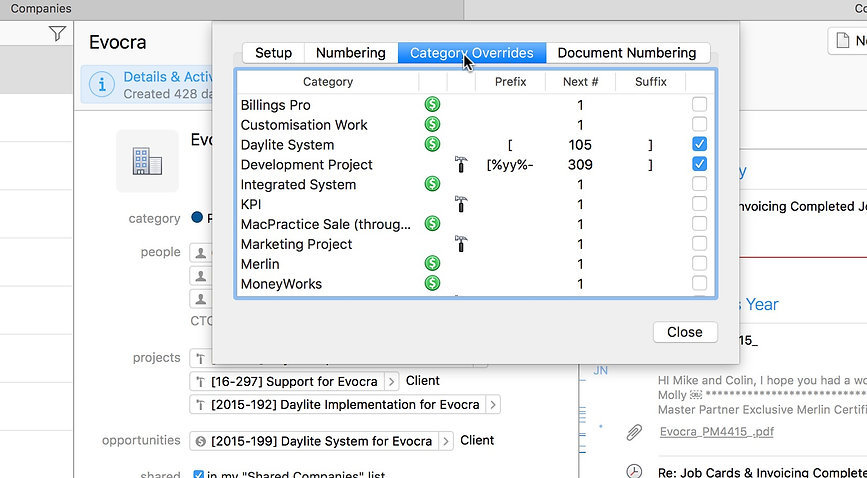Screen dimensions: 867x478
Task: Click the Category column header
Action: click(328, 82)
